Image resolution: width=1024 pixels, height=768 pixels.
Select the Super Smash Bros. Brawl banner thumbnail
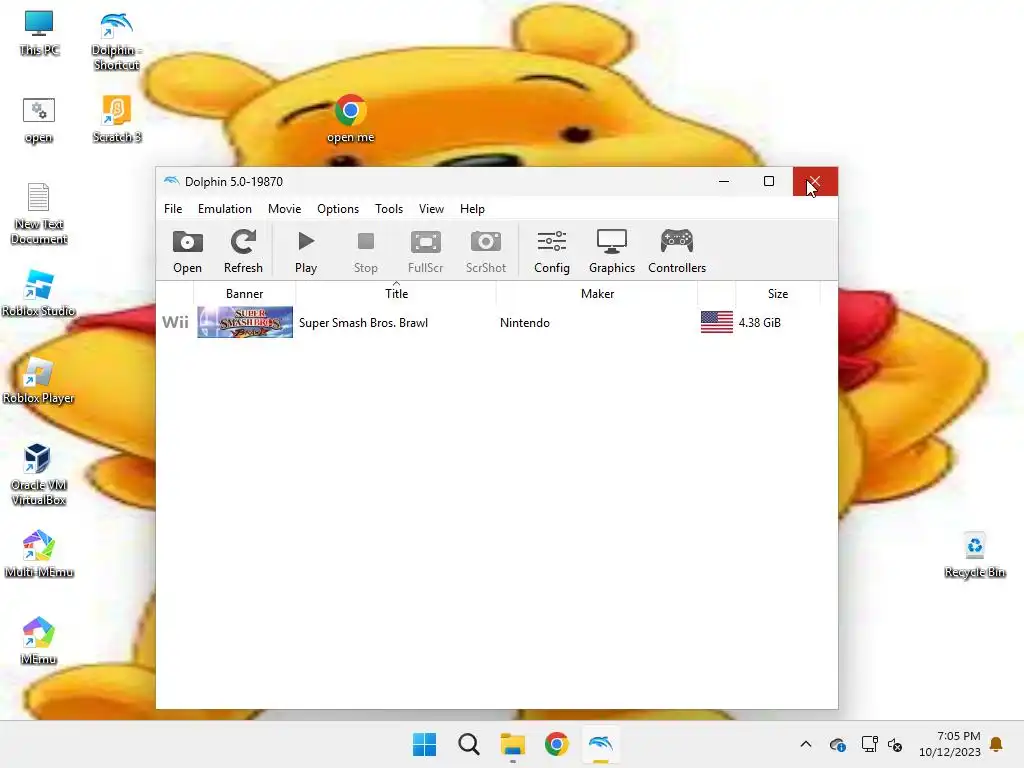pyautogui.click(x=245, y=322)
